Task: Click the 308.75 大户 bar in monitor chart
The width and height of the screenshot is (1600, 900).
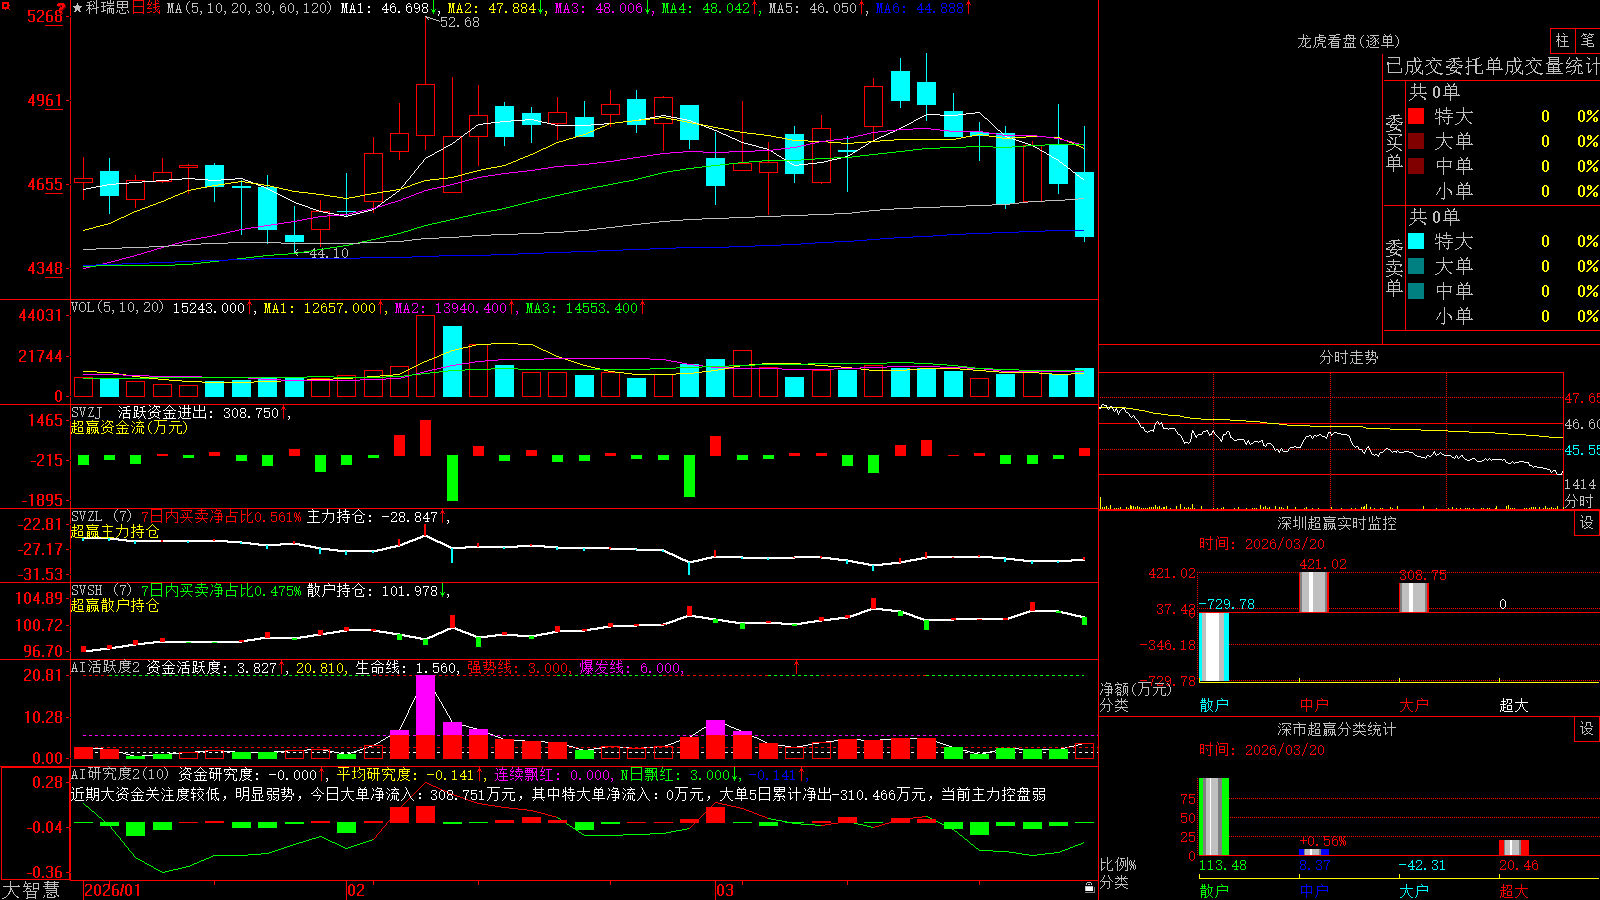Action: click(1414, 597)
